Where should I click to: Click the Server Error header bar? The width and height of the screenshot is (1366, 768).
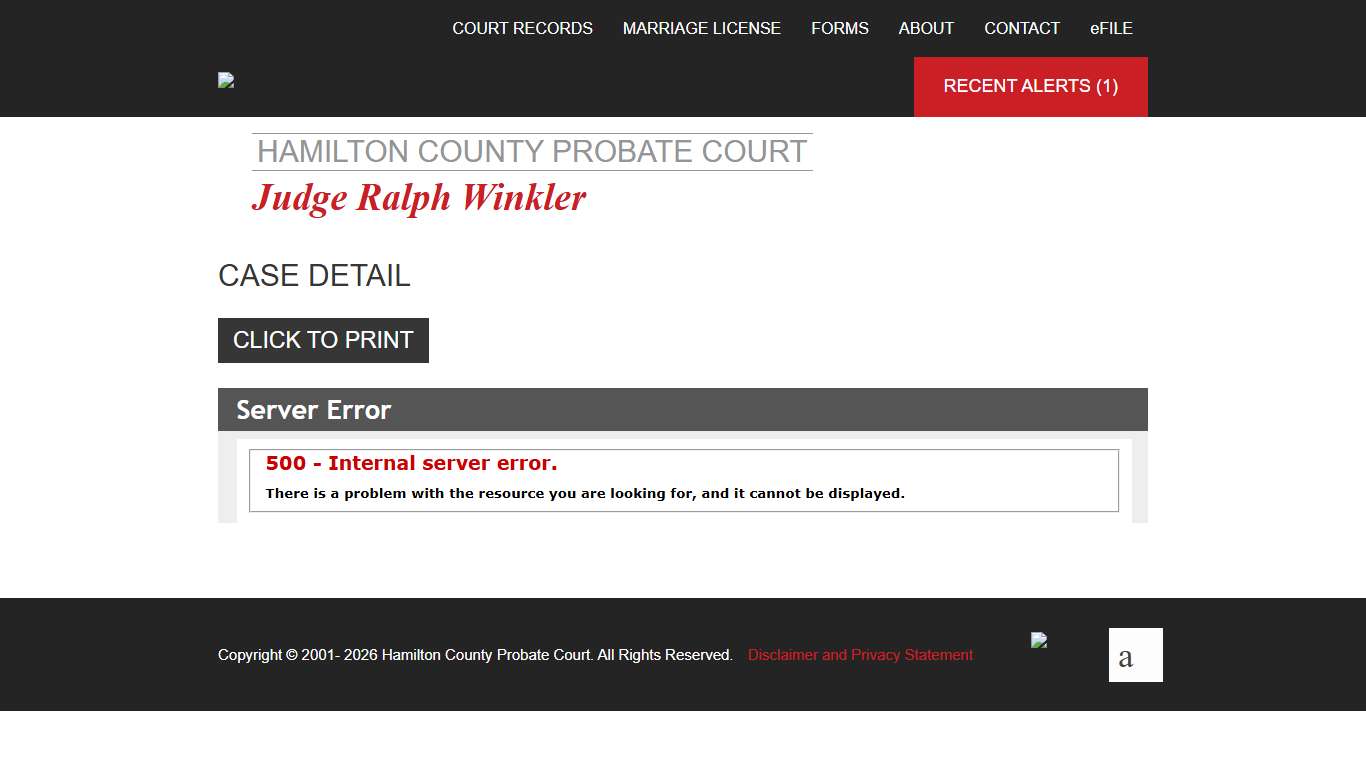[682, 410]
